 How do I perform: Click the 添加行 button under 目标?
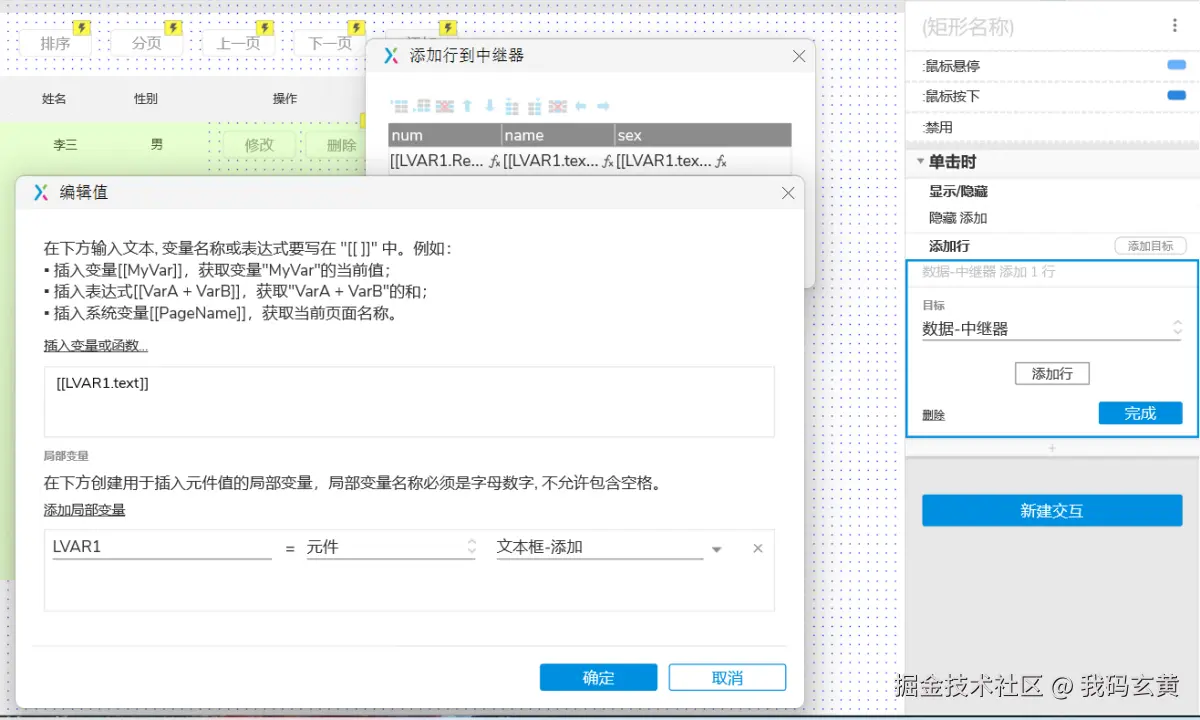pos(1052,373)
